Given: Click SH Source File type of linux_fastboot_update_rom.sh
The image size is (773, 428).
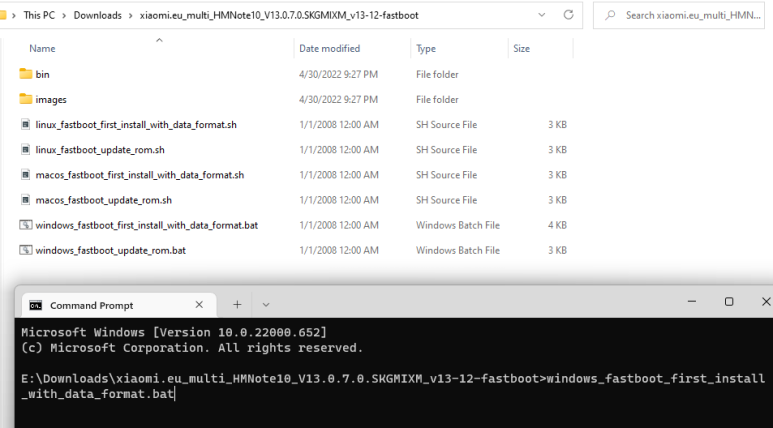Looking at the screenshot, I should coord(446,150).
